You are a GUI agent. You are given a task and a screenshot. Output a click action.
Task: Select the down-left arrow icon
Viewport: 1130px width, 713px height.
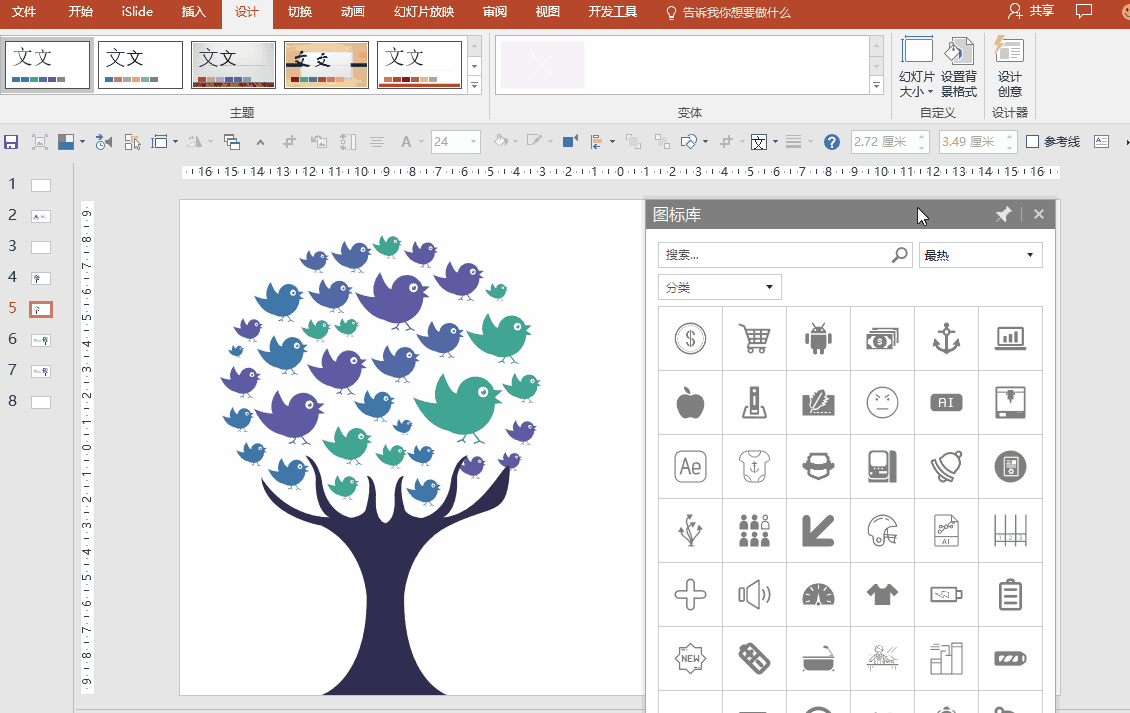(x=818, y=531)
